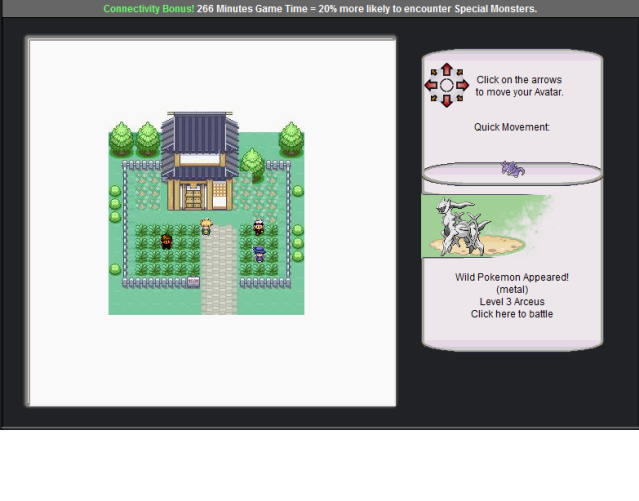
Task: Click the down arrow to move avatar
Action: pos(447,101)
